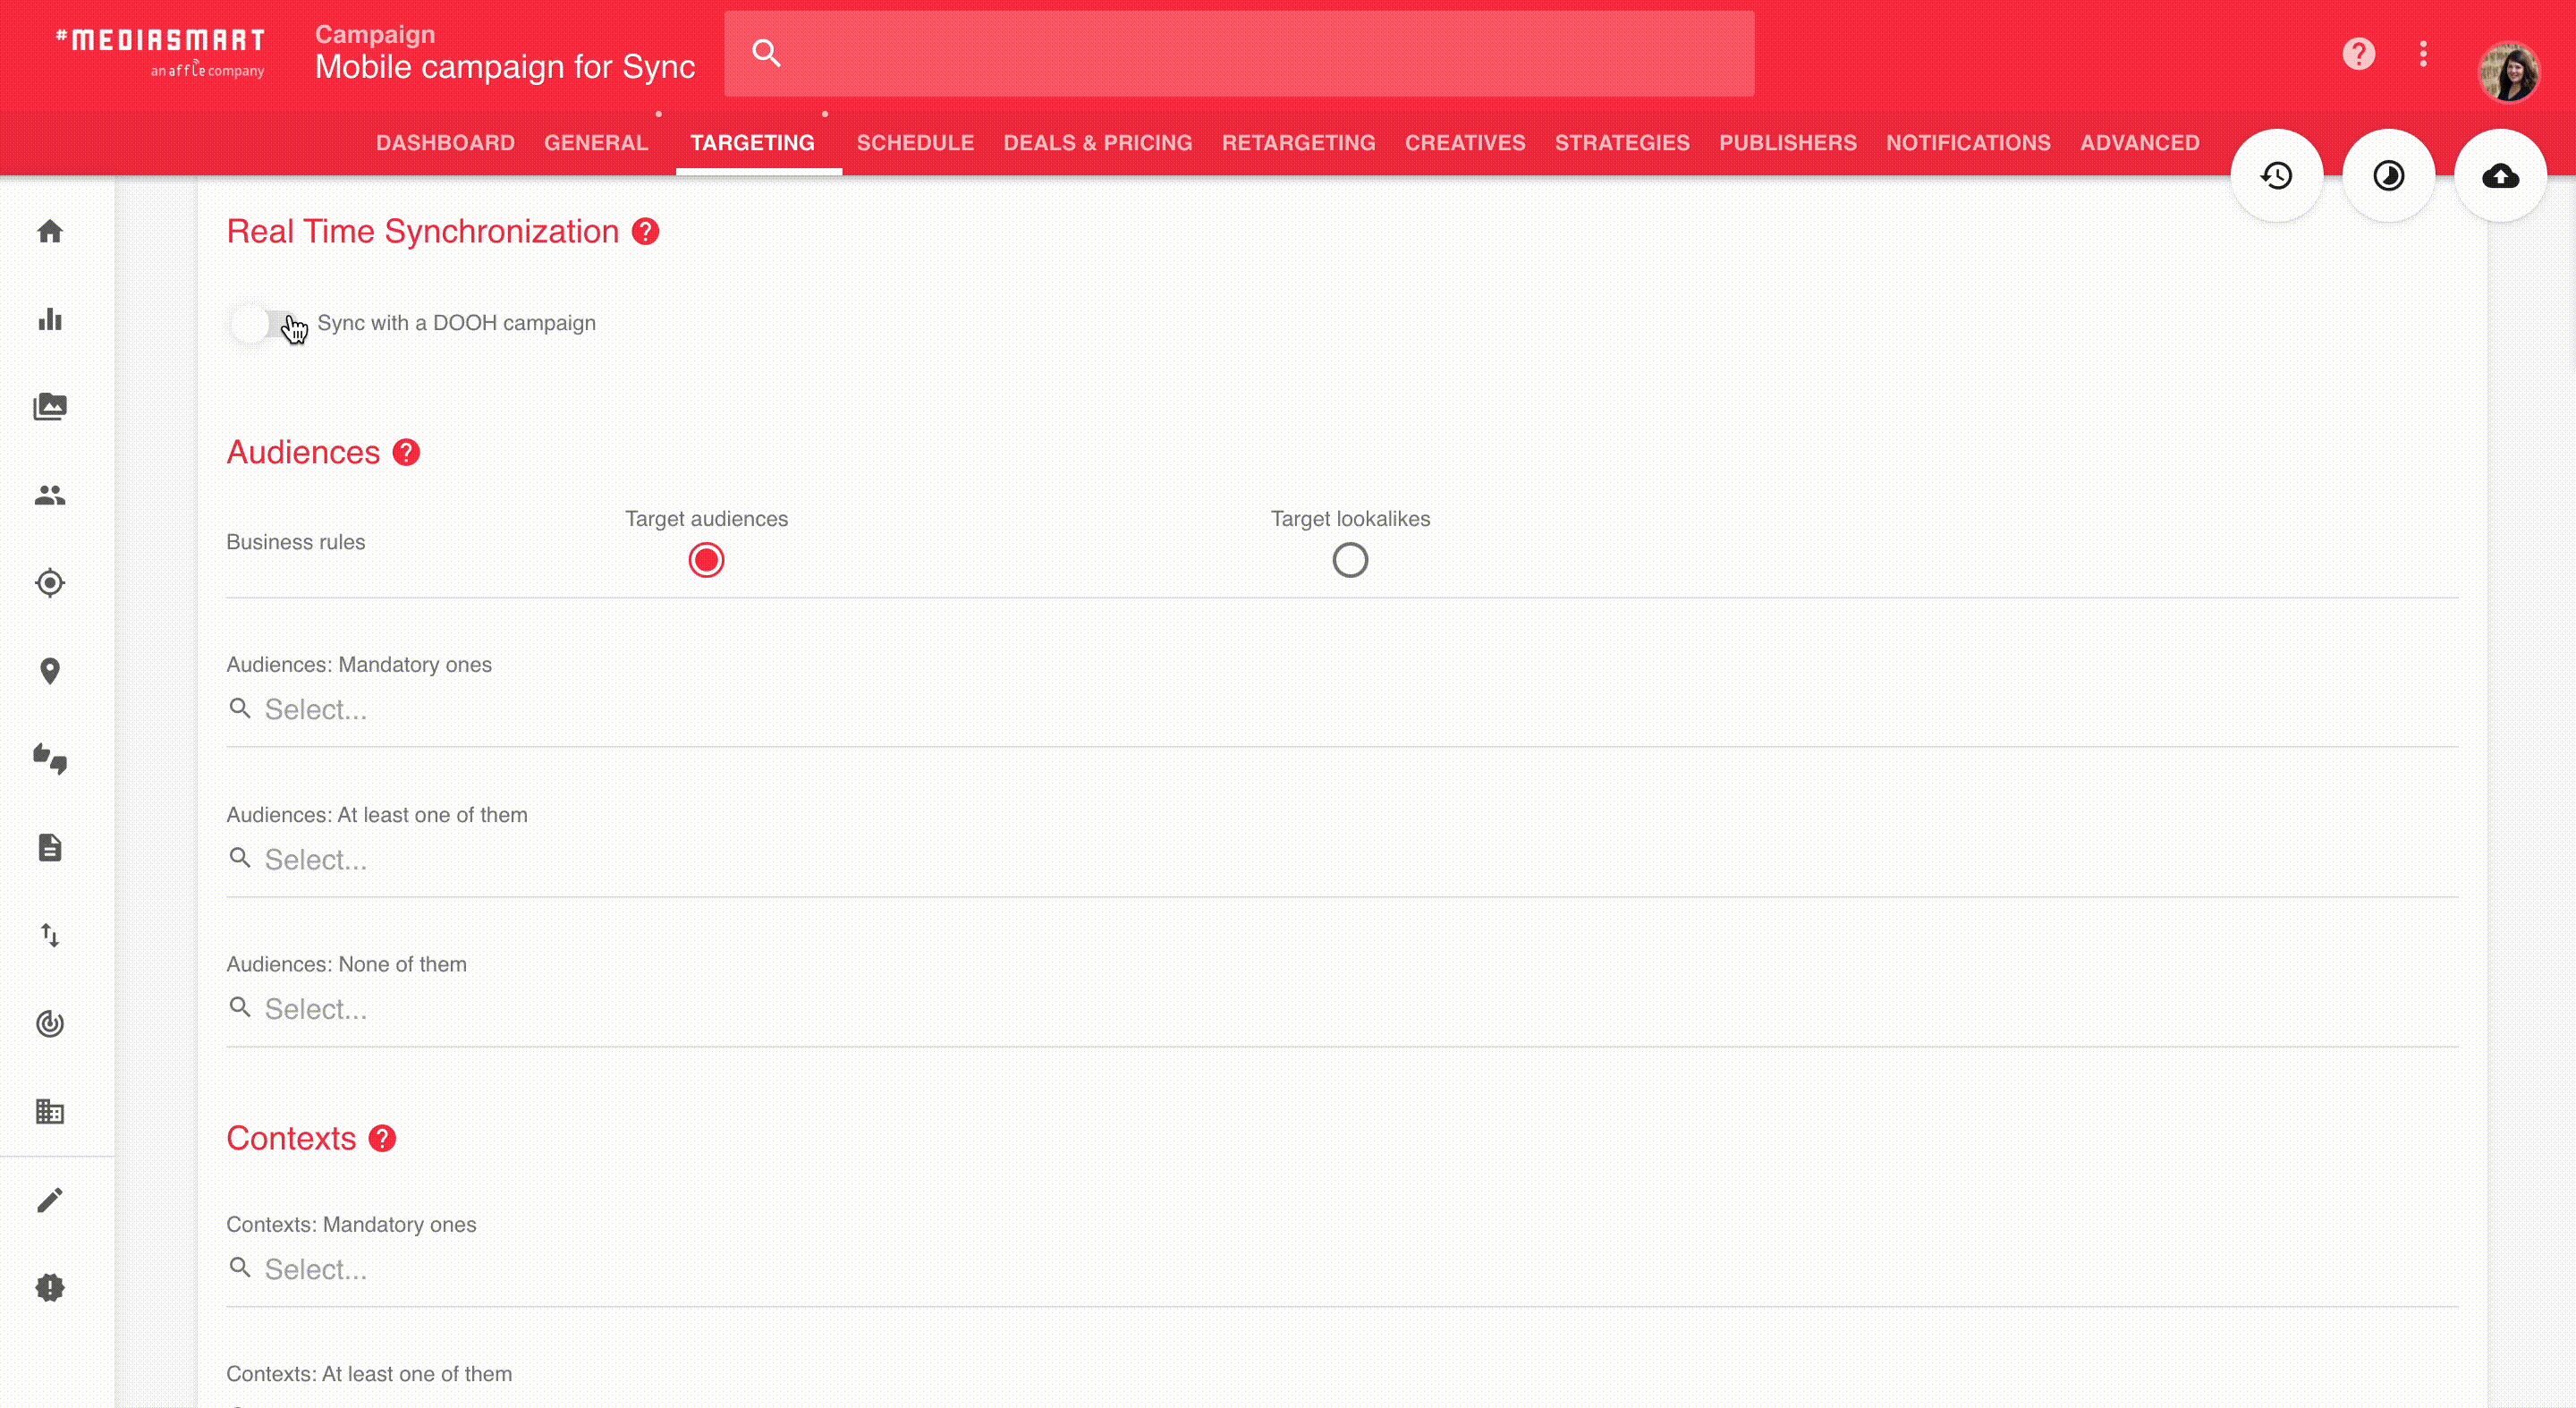The image size is (2576, 1408).
Task: Click the MEDIASMART logo link
Action: click(161, 51)
